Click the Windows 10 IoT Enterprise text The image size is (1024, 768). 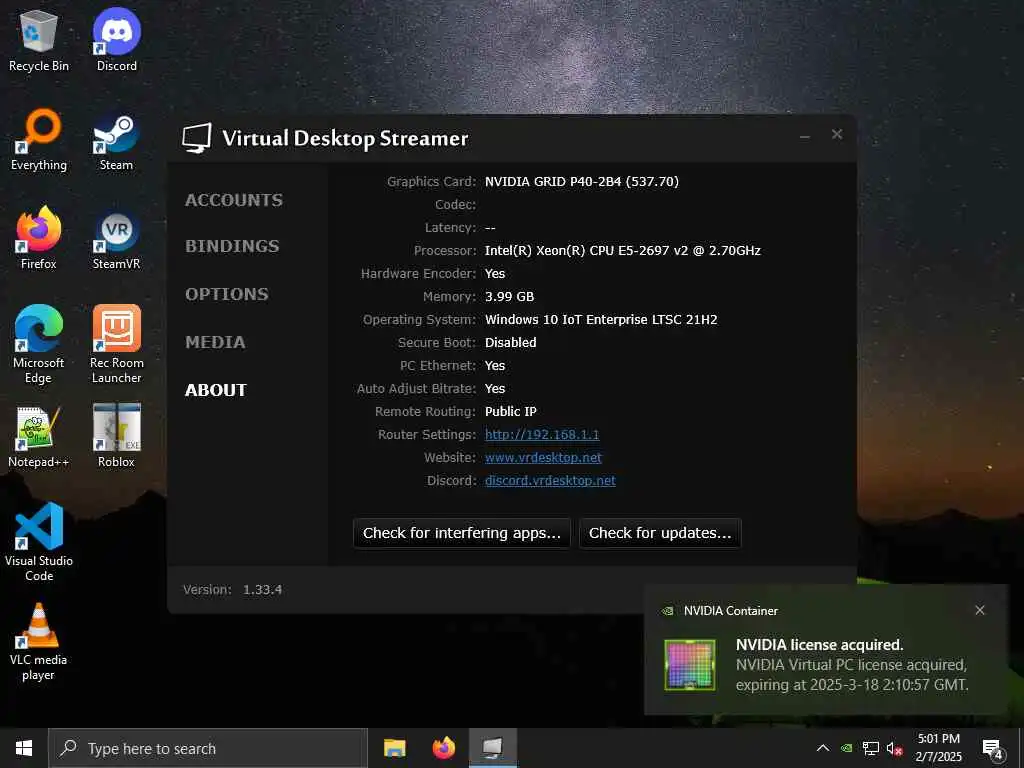(x=601, y=319)
